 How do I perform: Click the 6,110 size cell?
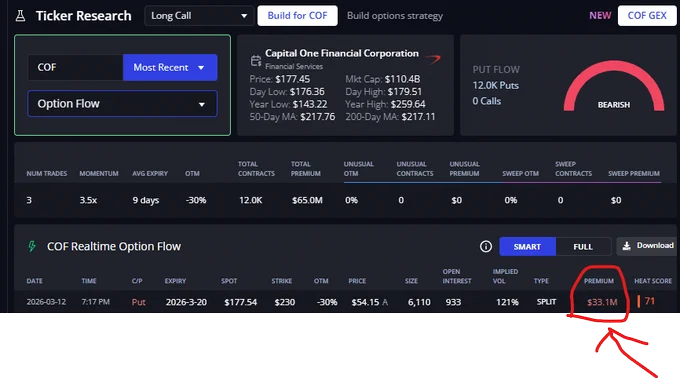(x=419, y=302)
